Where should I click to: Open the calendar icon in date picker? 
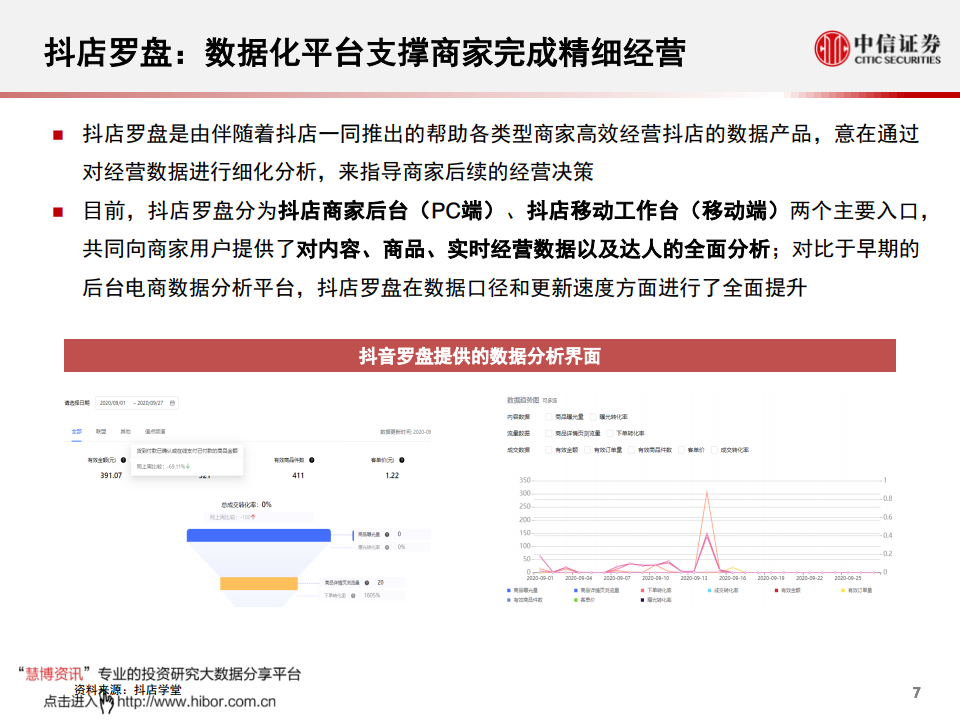coord(172,403)
